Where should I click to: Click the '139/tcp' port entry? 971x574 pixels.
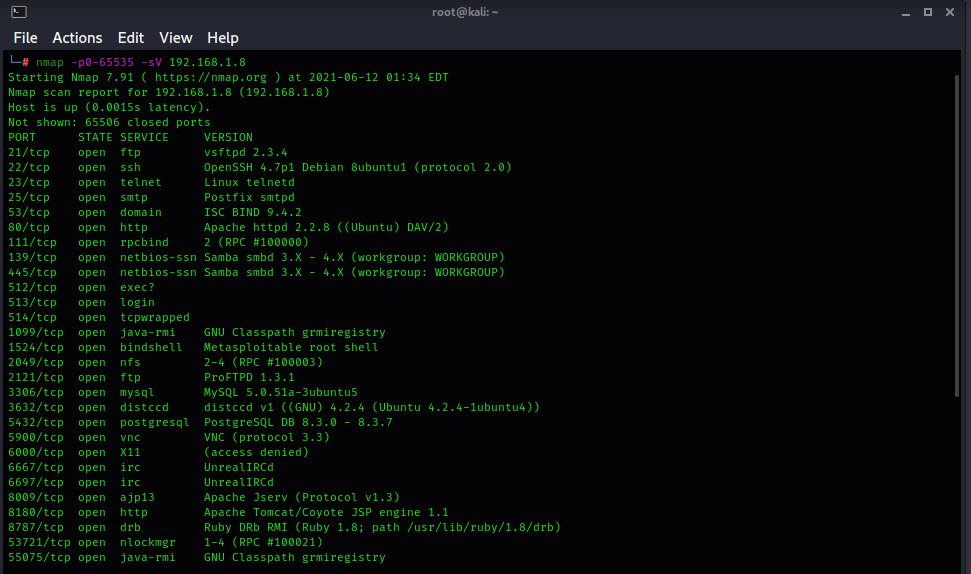[32, 257]
